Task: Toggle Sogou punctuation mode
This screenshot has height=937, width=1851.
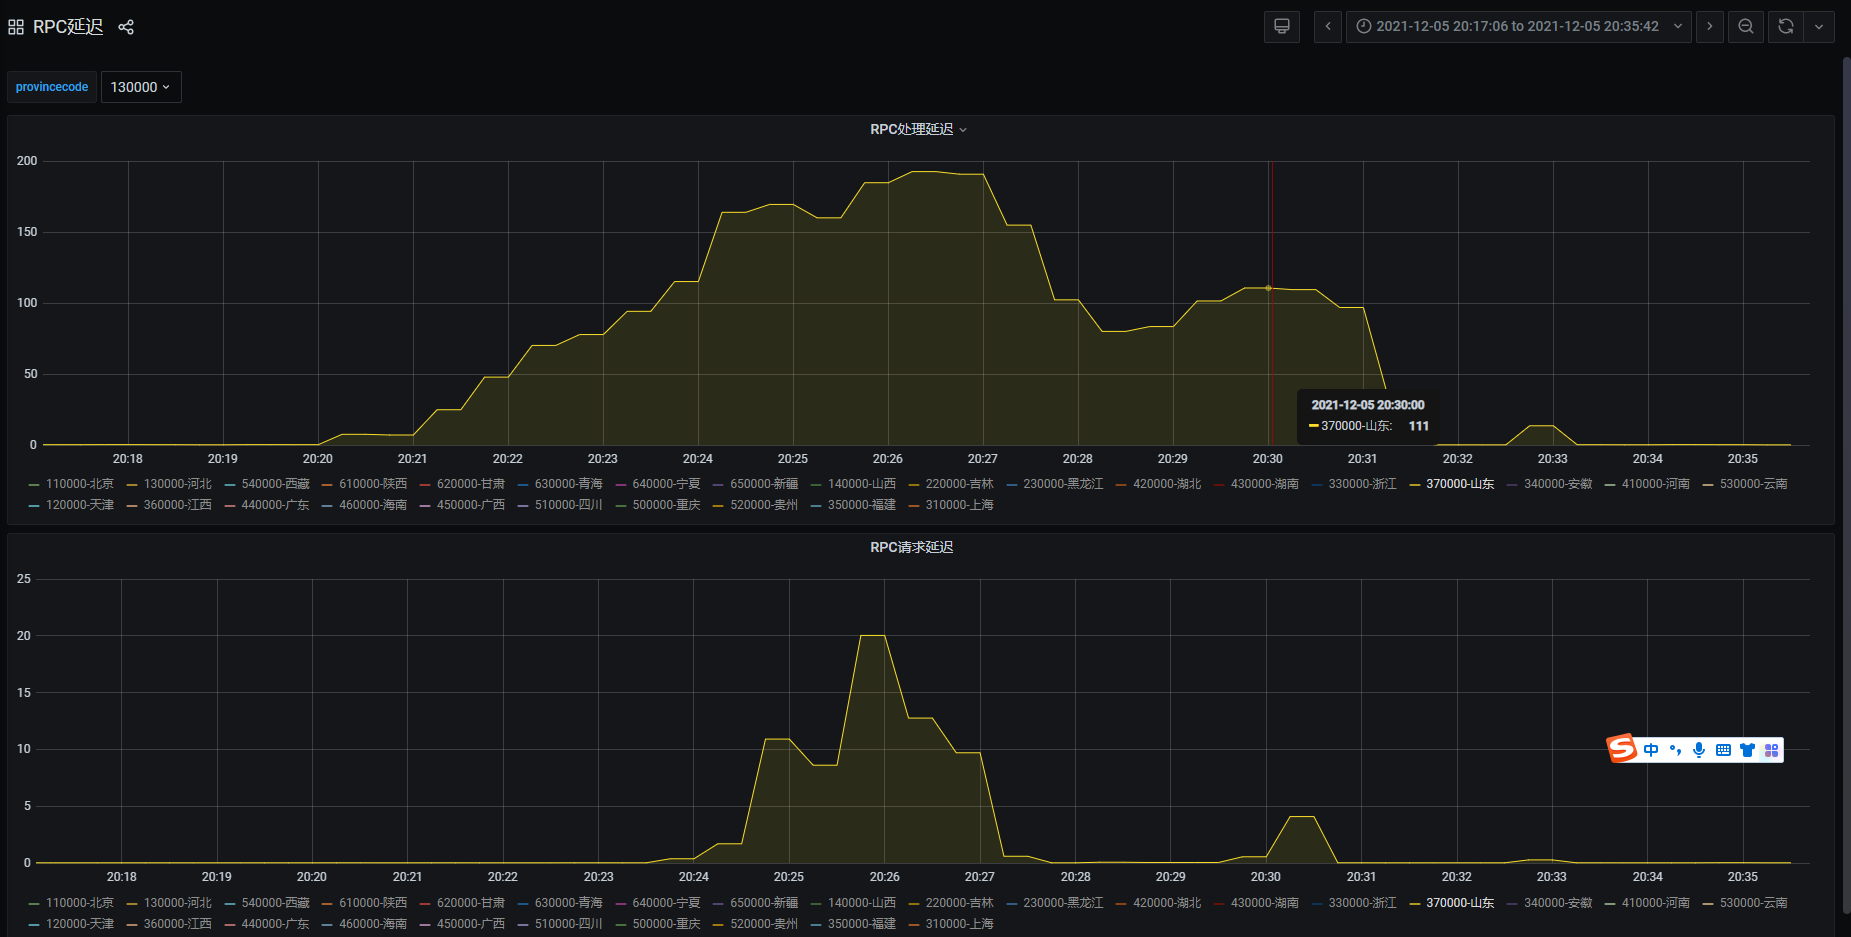Action: (1675, 750)
